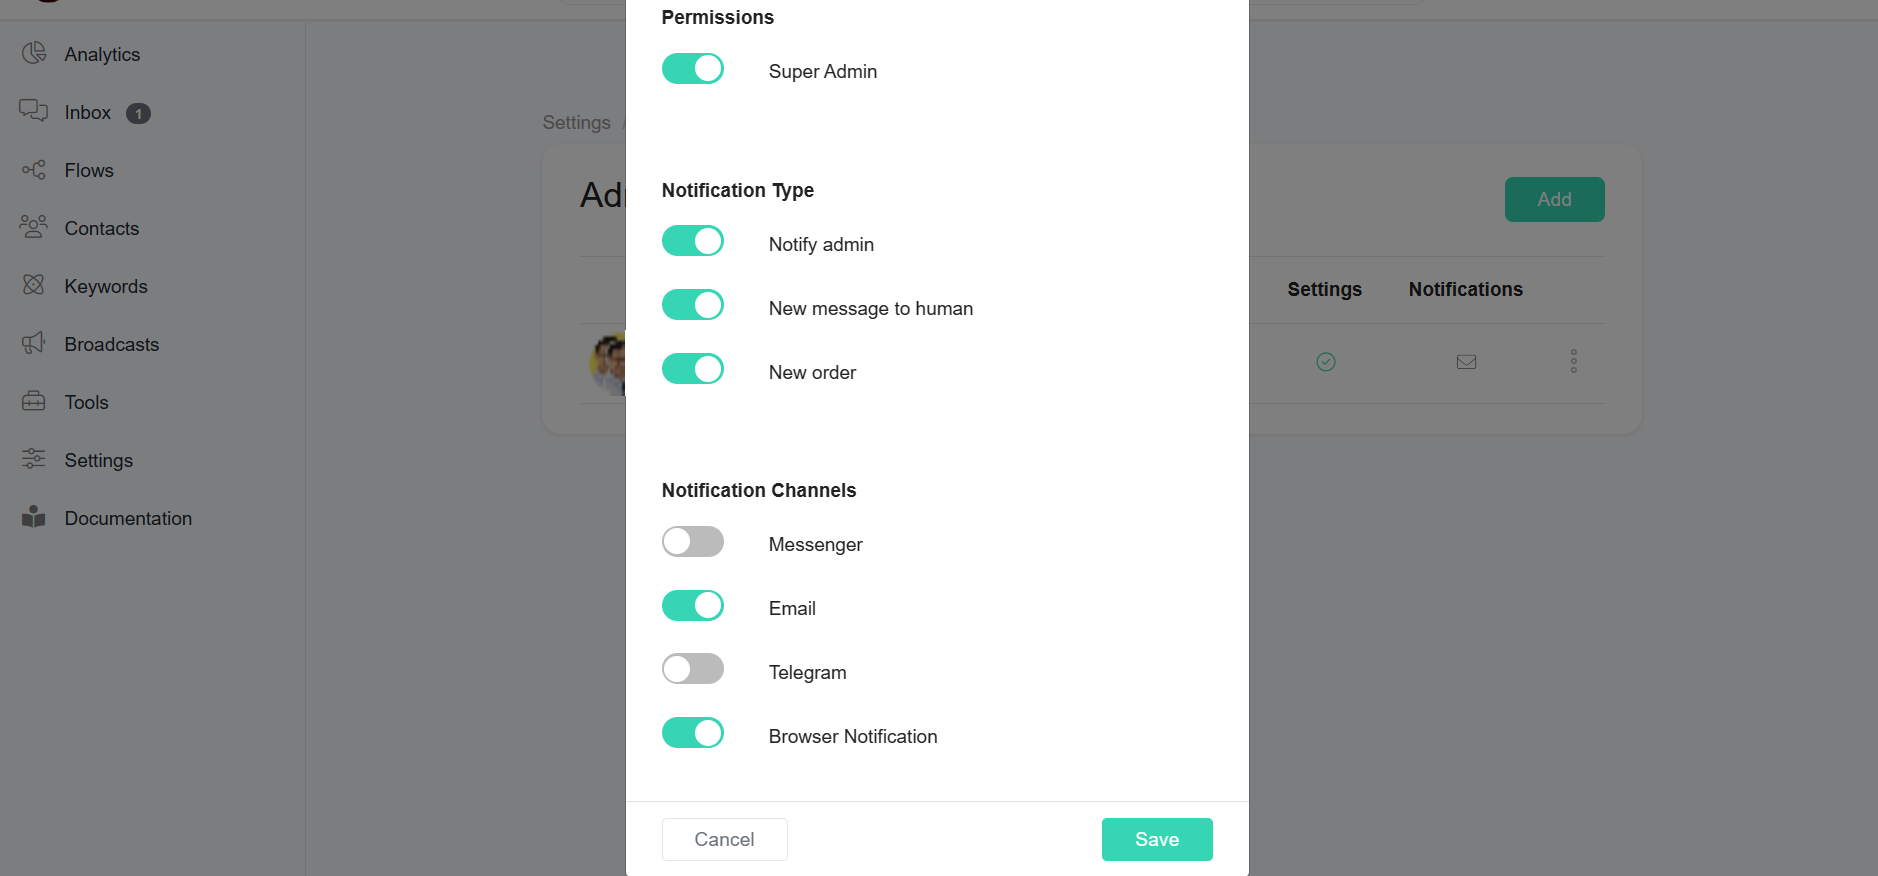Open Analytics via its pie chart icon

pyautogui.click(x=34, y=53)
